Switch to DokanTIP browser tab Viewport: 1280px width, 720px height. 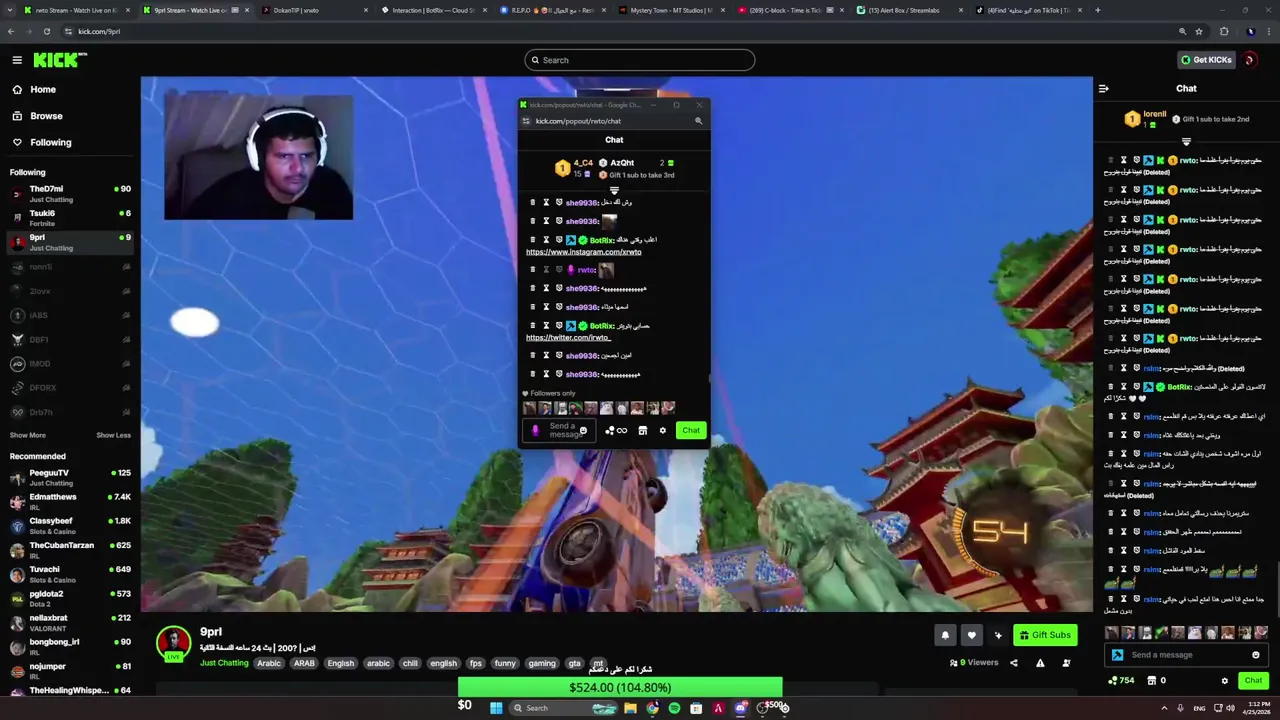[314, 10]
